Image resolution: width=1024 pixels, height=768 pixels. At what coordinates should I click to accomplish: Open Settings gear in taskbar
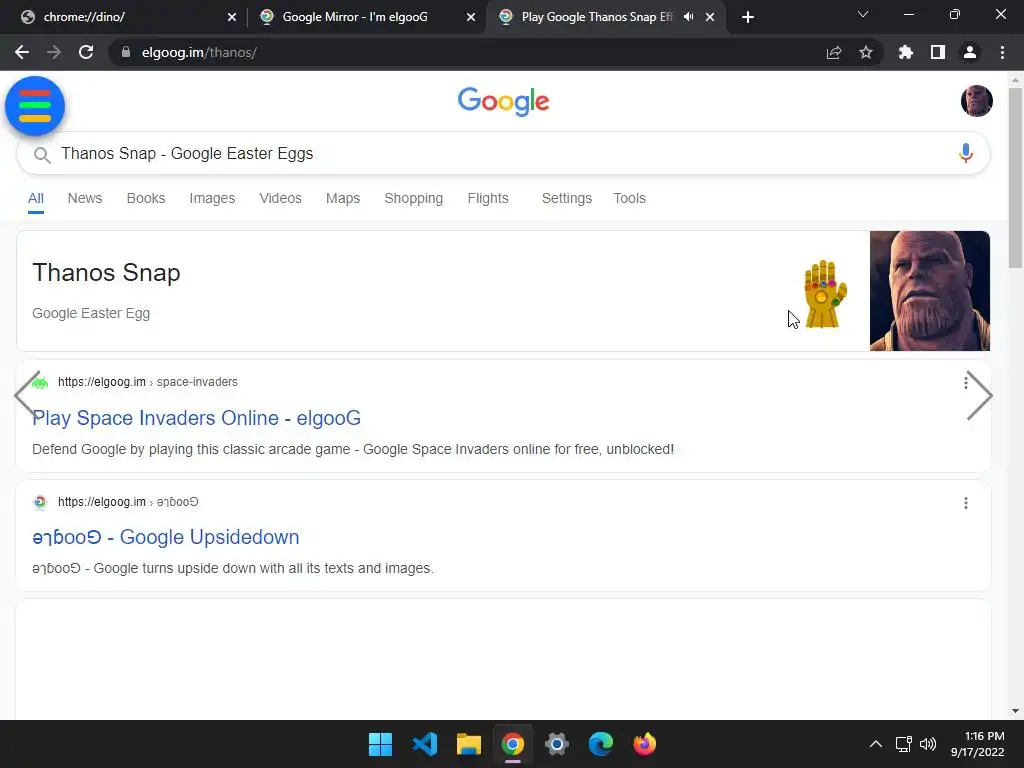coord(556,744)
